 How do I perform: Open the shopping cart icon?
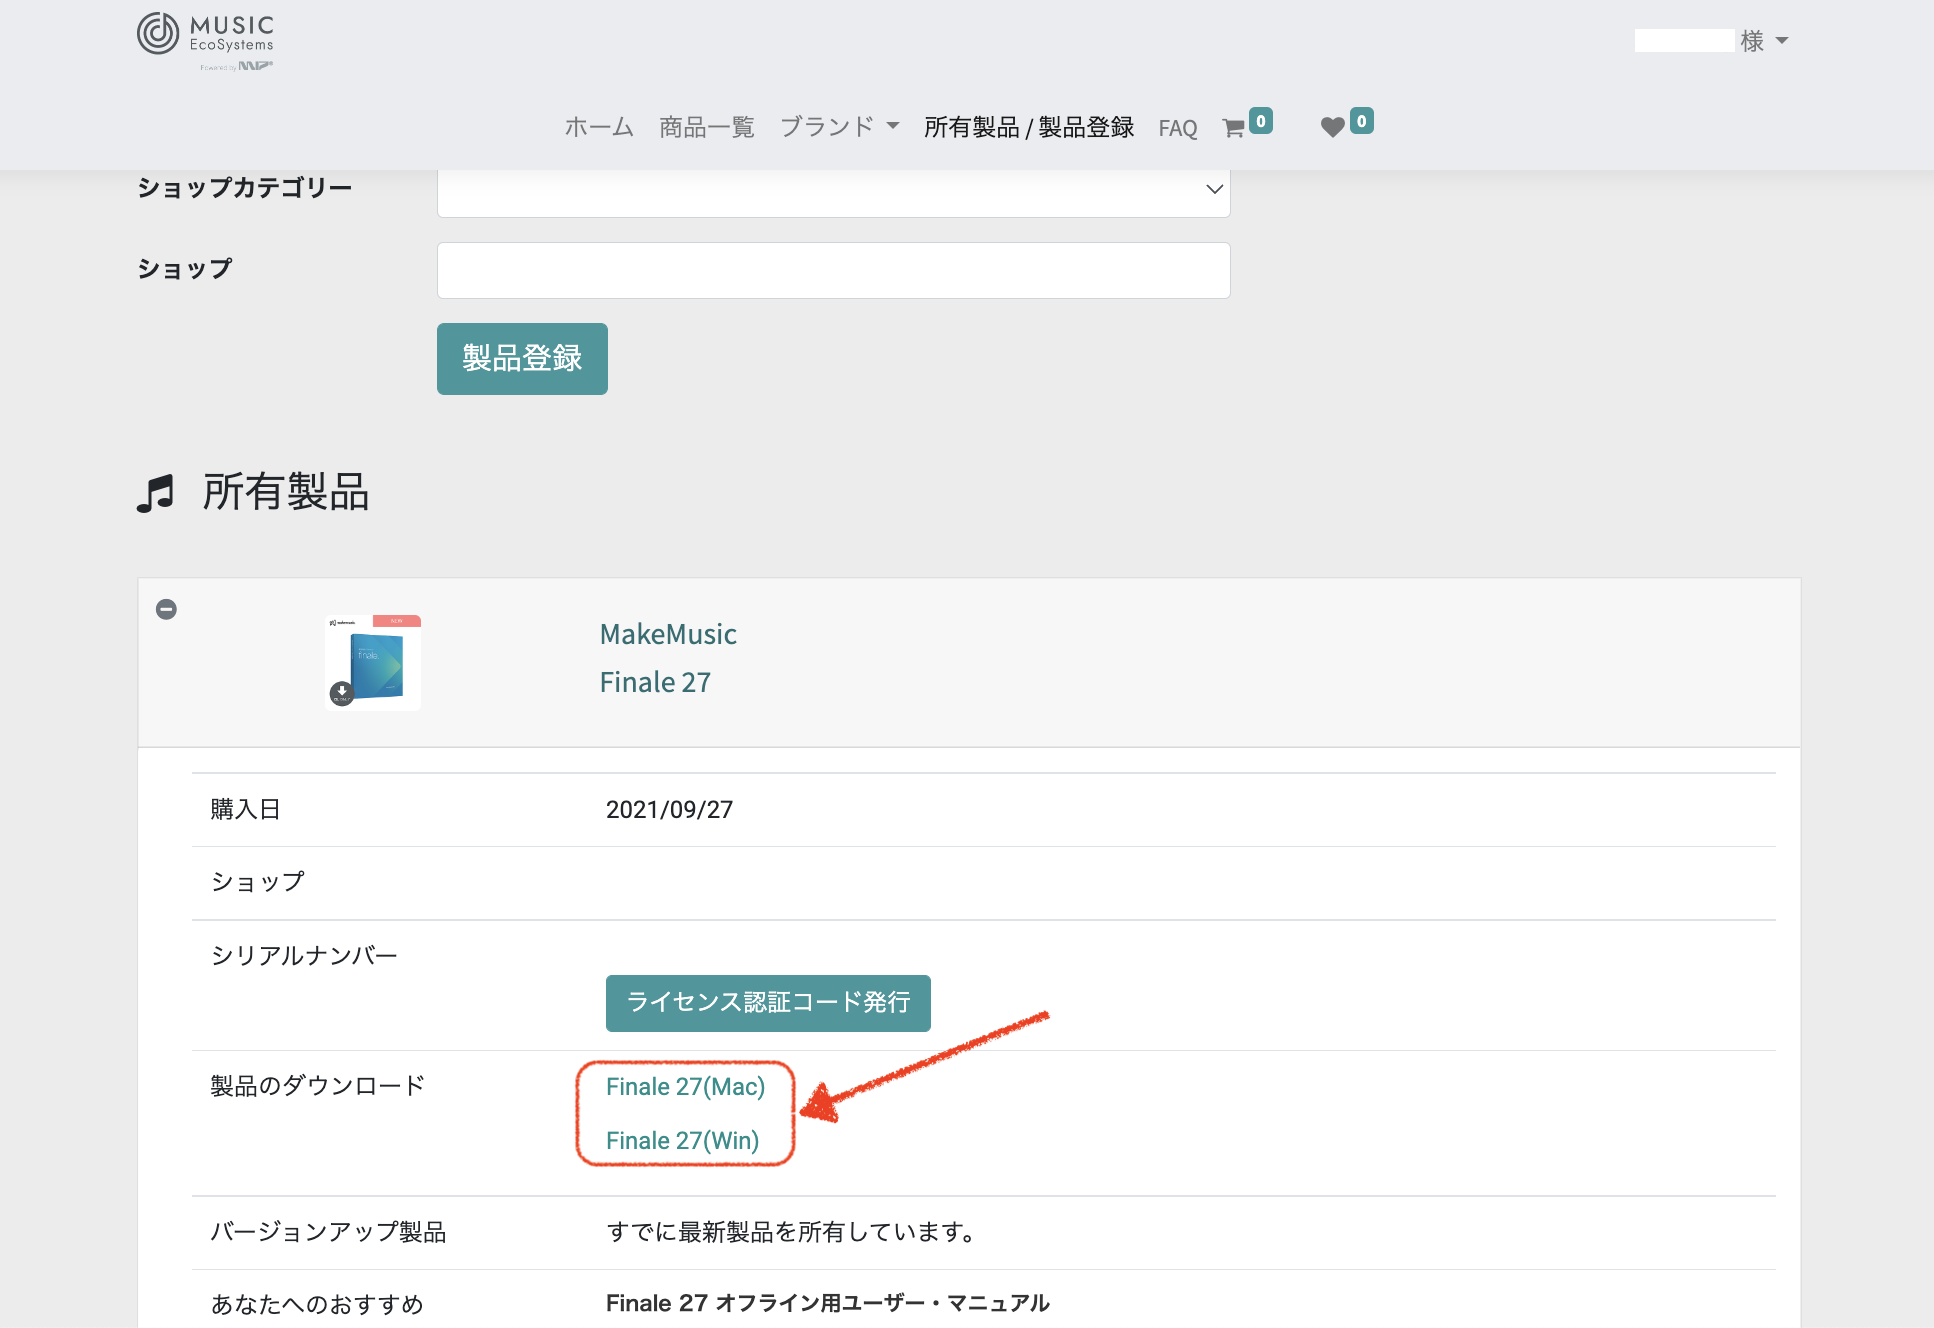tap(1233, 128)
